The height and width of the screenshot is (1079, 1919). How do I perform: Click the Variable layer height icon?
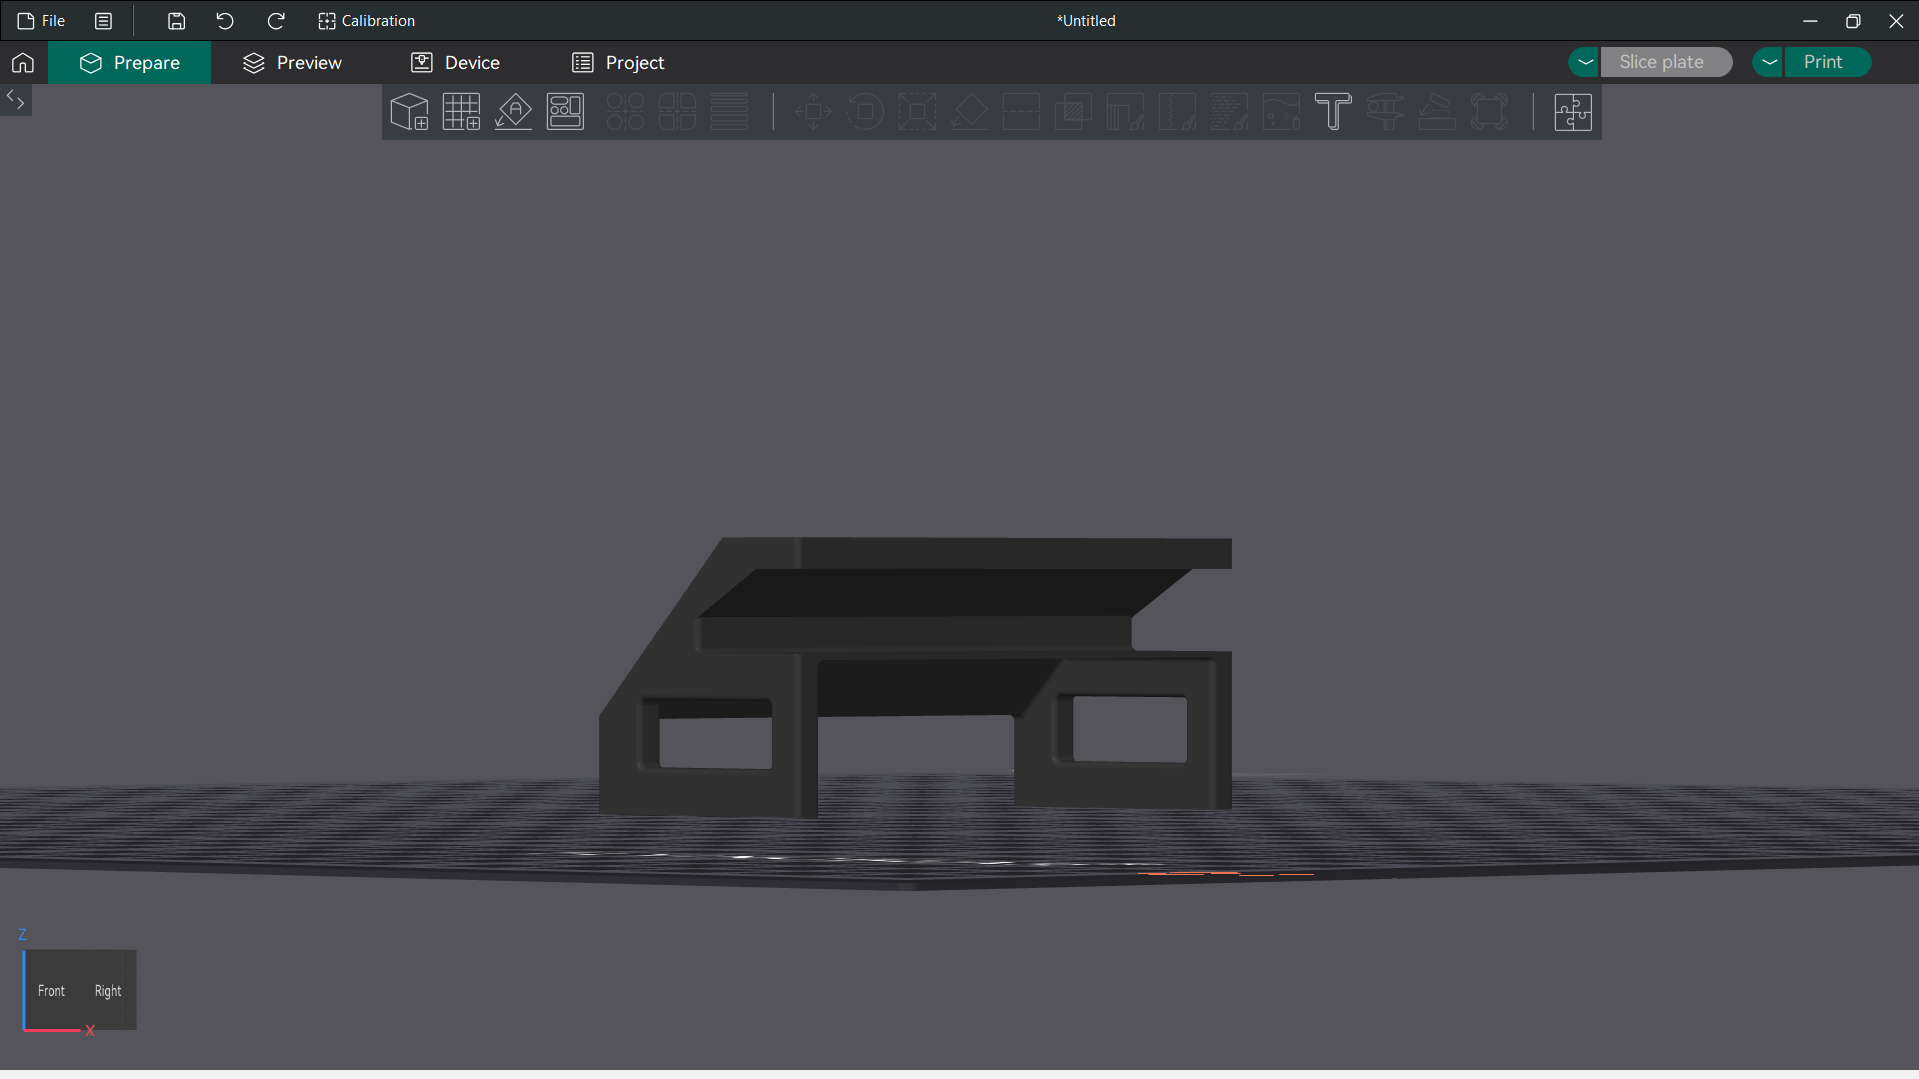[729, 112]
